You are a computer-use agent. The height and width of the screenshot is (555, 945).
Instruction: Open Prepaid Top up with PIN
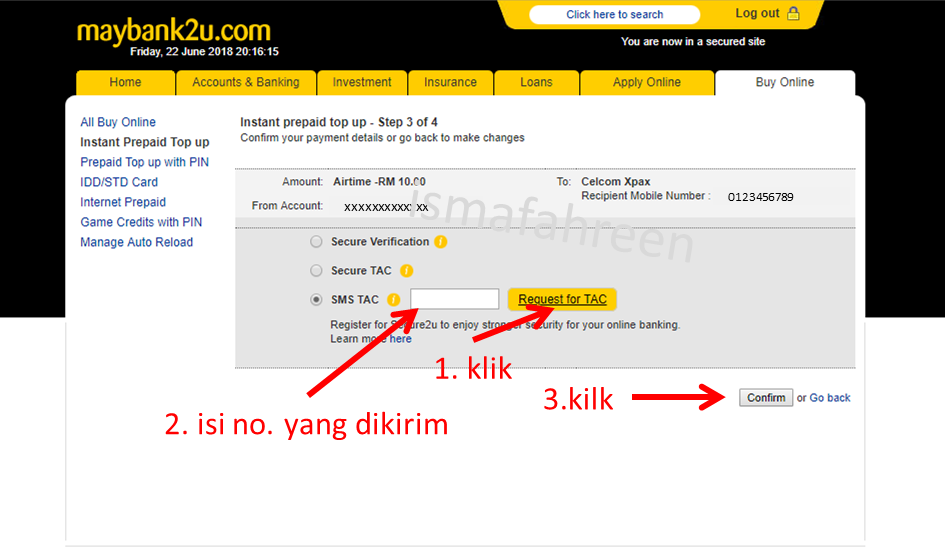[x=145, y=162]
